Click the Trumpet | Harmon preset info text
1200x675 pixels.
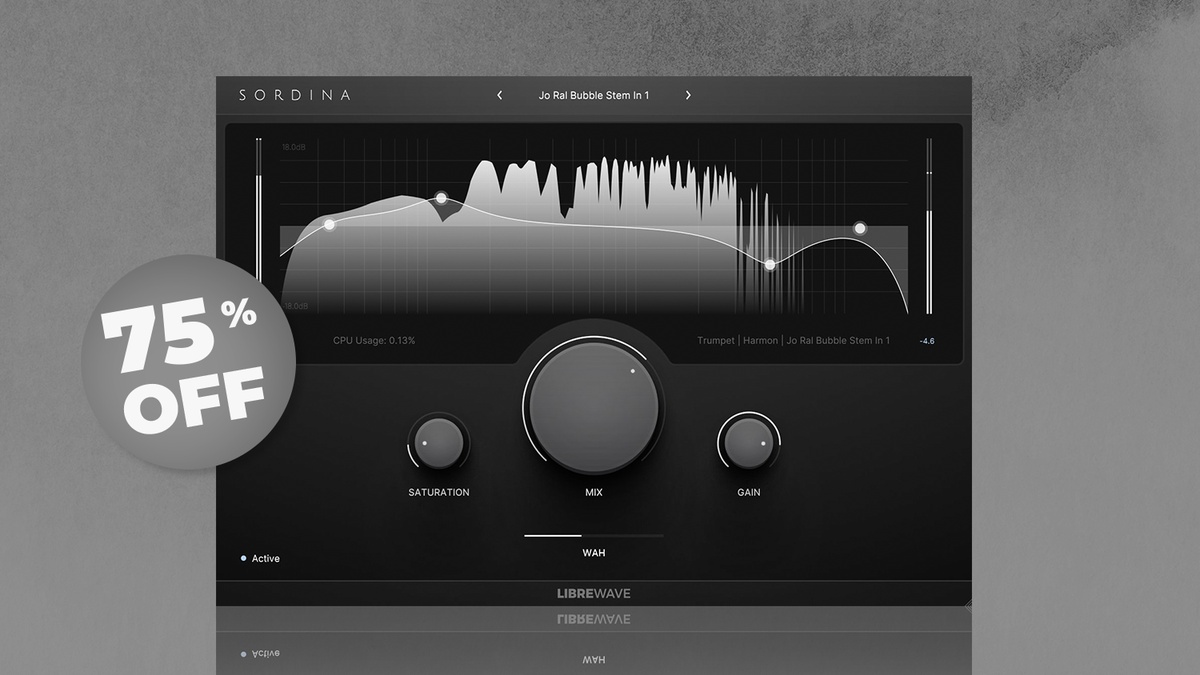click(x=793, y=341)
